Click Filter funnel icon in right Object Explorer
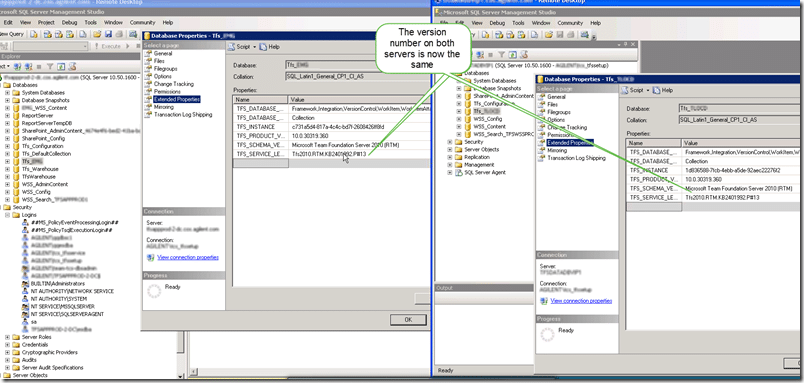Screen dimensions: 804x383 pos(501,54)
